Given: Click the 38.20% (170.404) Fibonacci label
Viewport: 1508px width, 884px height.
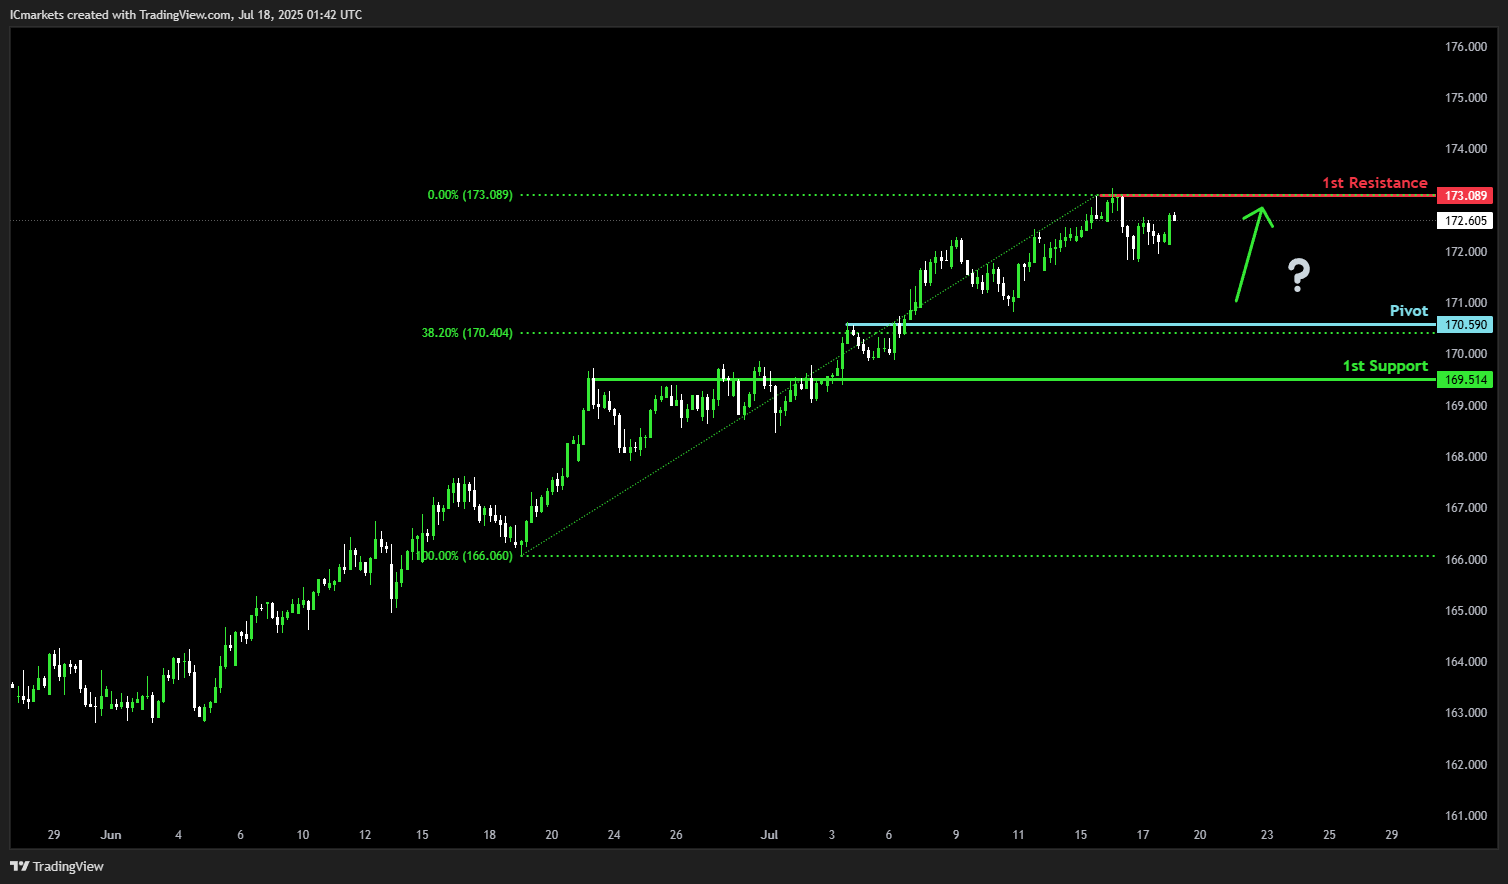Looking at the screenshot, I should click(467, 333).
